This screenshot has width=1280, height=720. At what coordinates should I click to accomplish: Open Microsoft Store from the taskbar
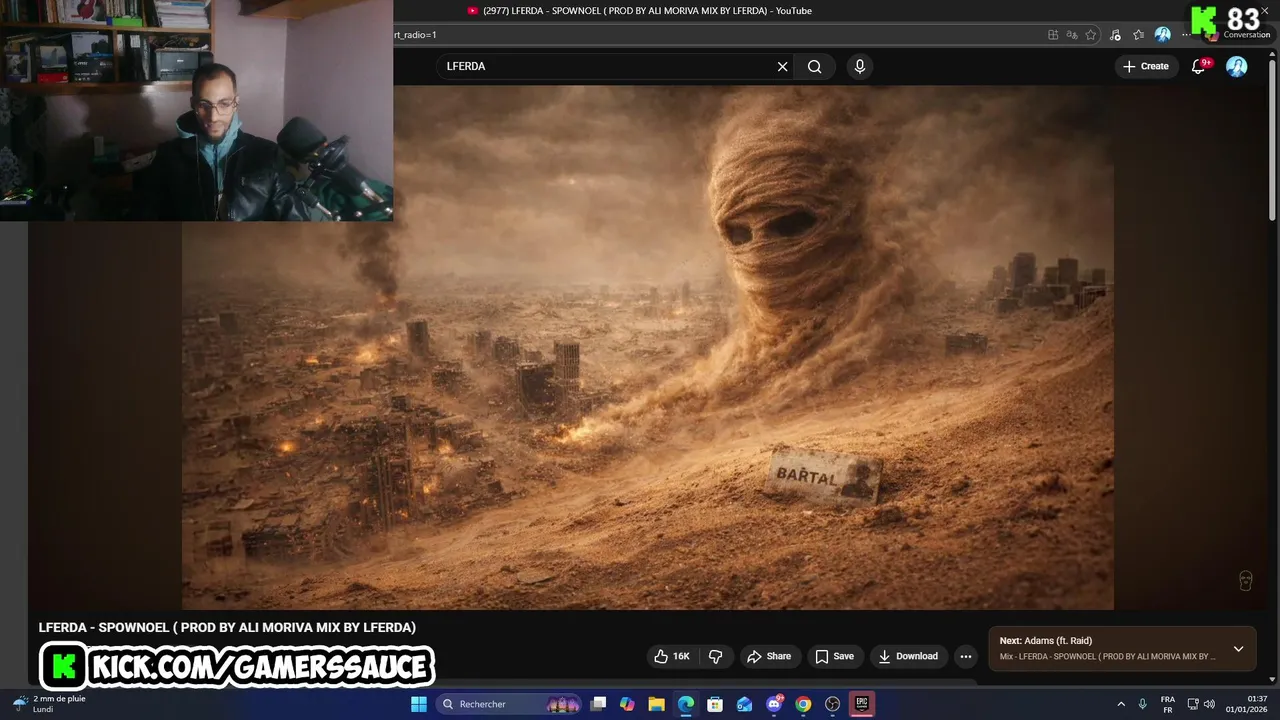(x=715, y=704)
